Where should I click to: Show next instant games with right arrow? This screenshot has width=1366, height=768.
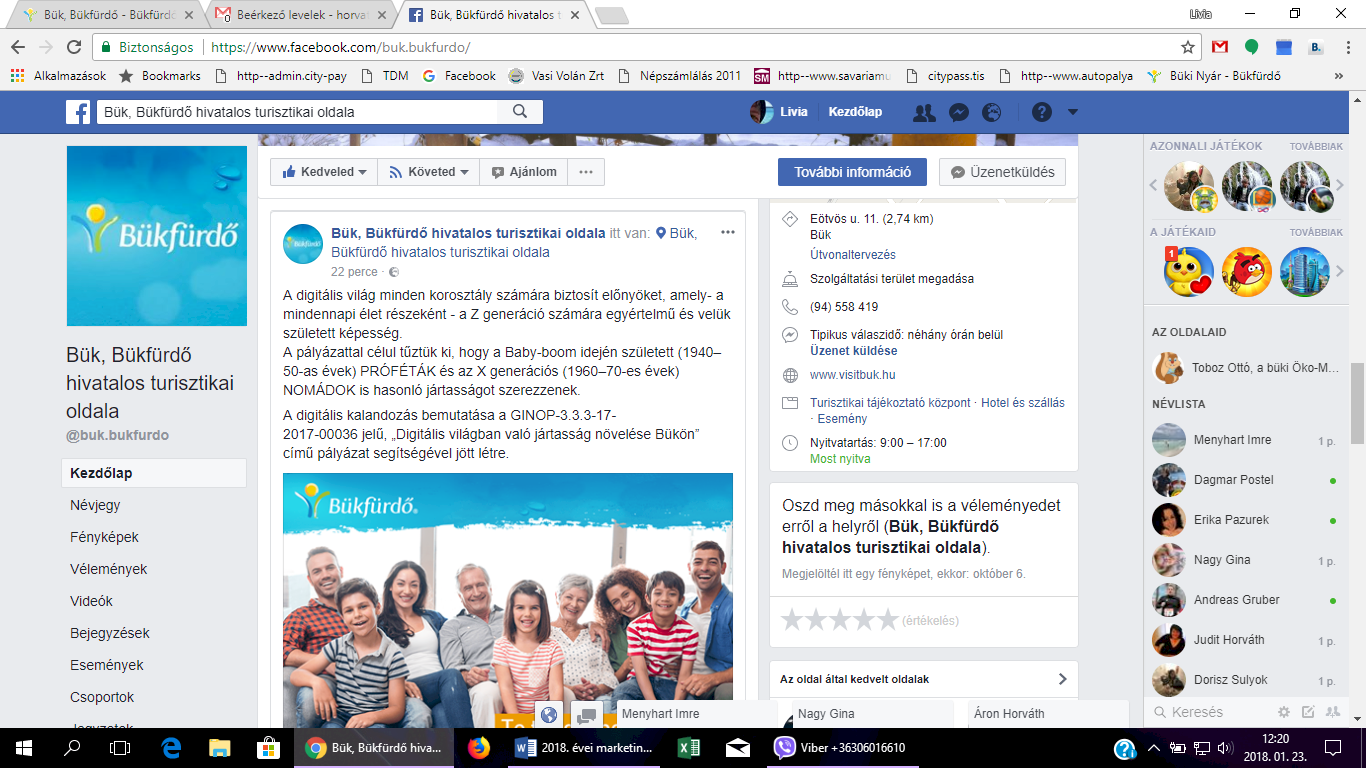(1340, 184)
